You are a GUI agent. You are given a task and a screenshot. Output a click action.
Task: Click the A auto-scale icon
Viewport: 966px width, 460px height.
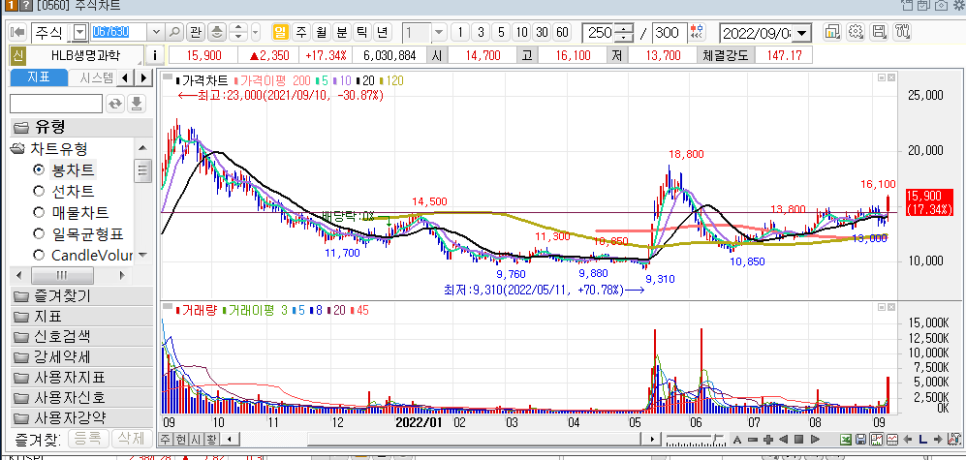737,440
